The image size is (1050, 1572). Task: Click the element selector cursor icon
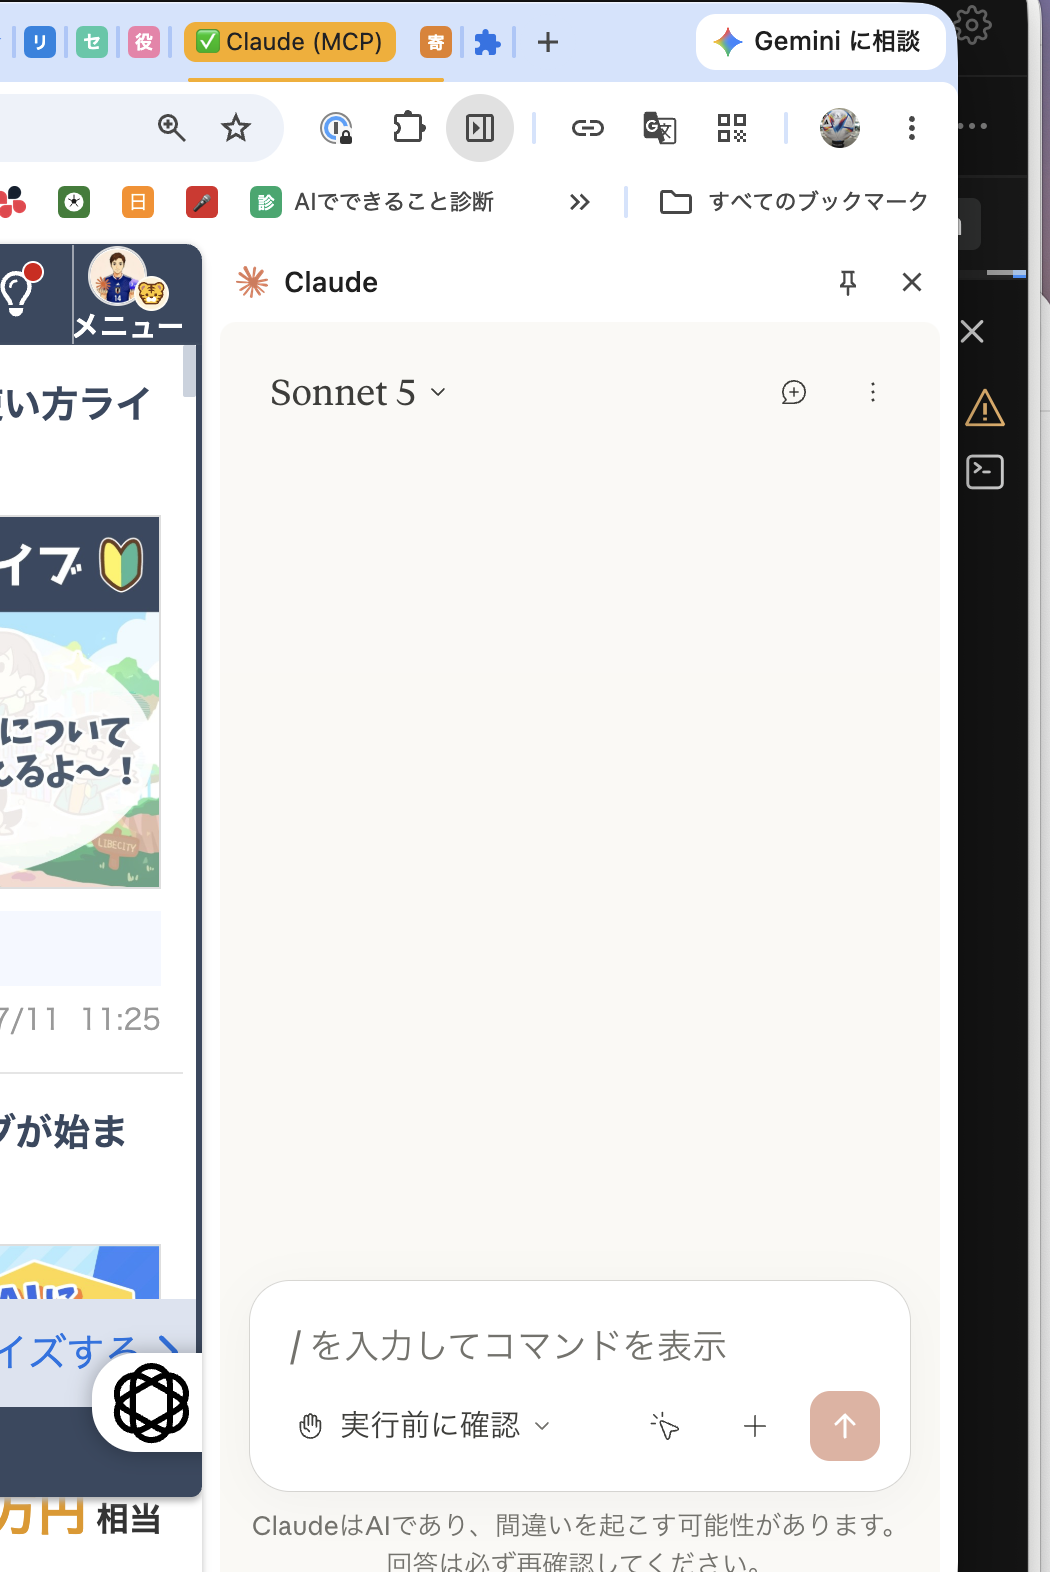tap(664, 1426)
